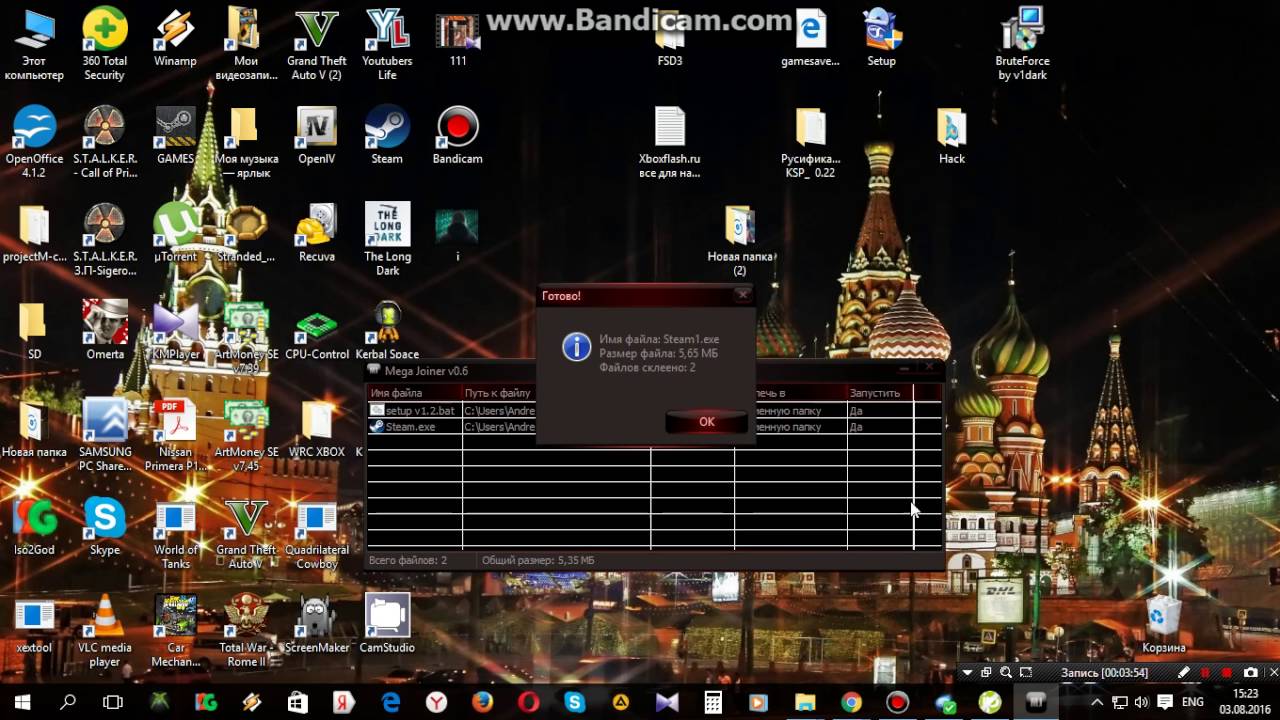
Task: Launch VLC media player shortcut
Action: pyautogui.click(x=105, y=632)
